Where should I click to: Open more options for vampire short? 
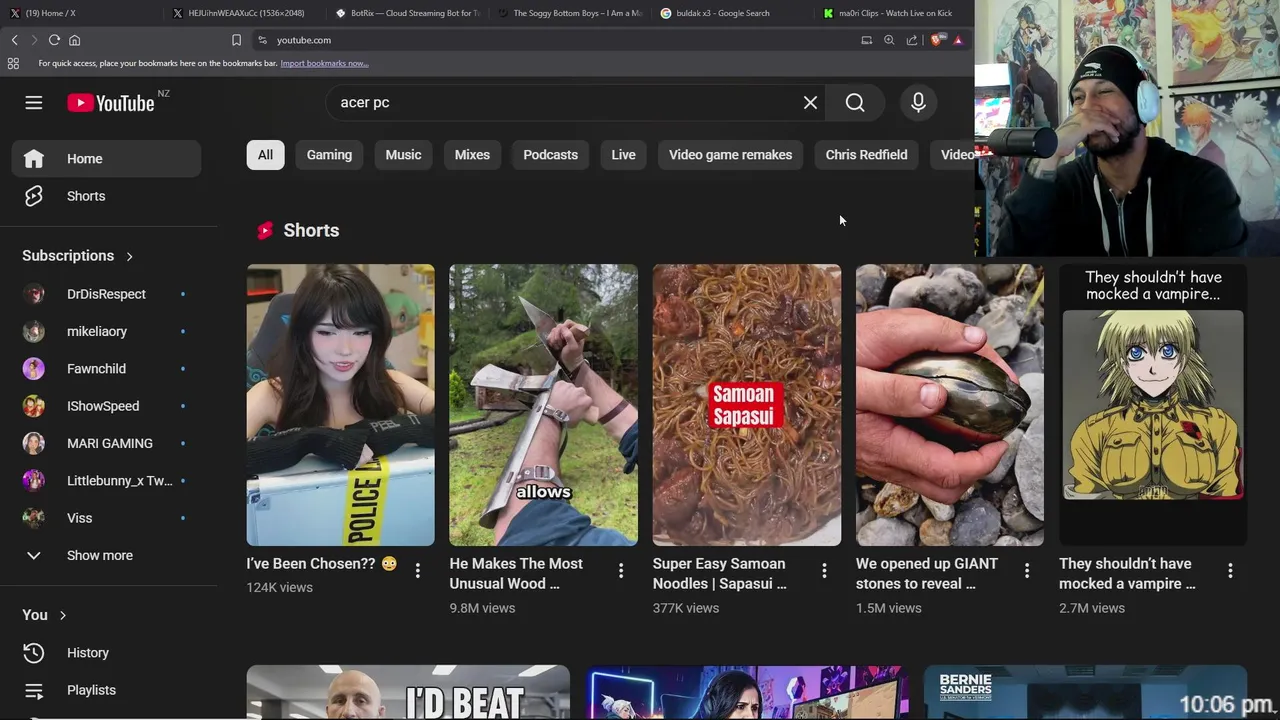[x=1230, y=570]
